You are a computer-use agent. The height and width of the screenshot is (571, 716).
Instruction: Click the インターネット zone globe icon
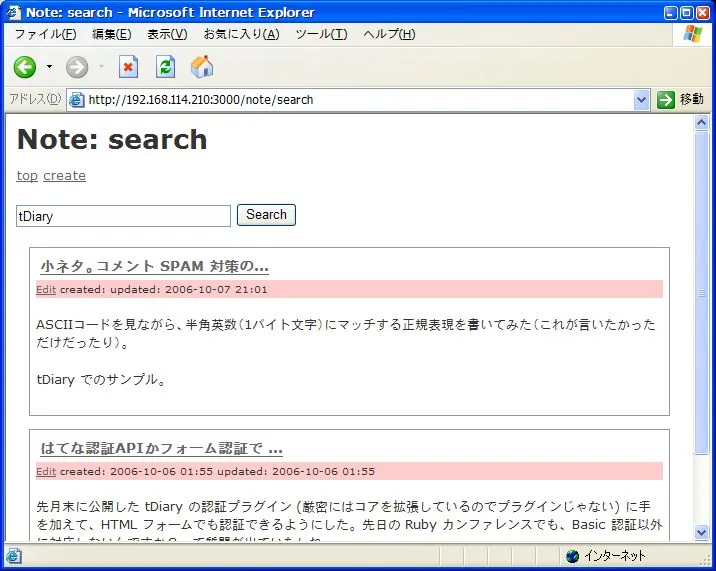[x=572, y=556]
